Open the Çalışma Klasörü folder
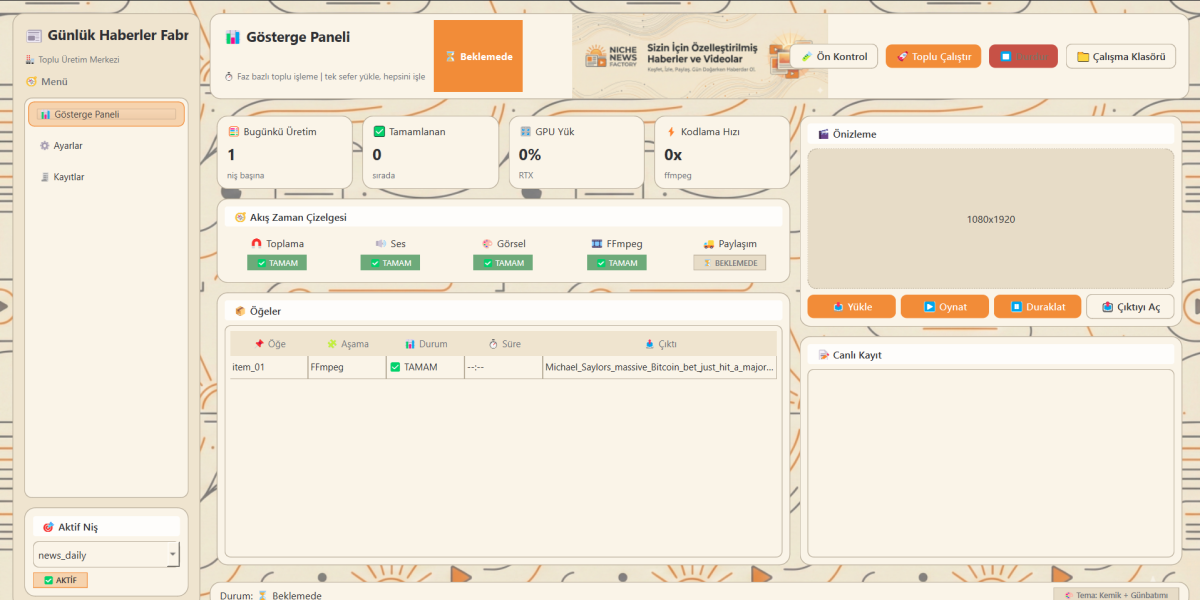The height and width of the screenshot is (600, 1200). (x=1120, y=57)
